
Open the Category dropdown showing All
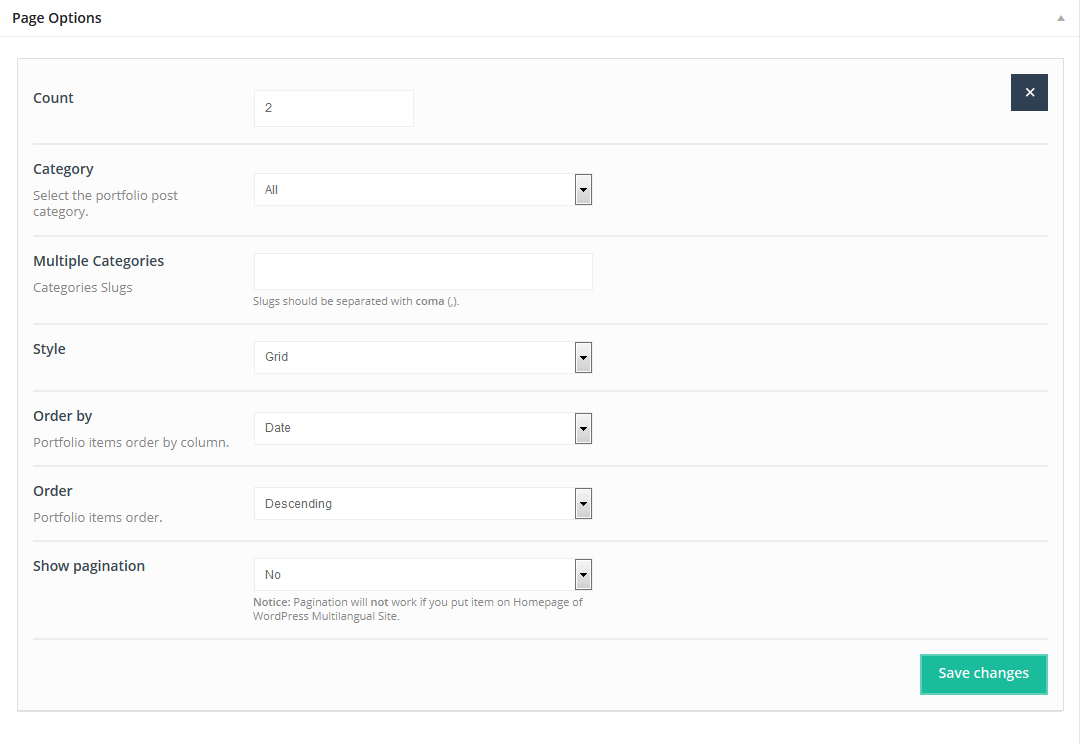pyautogui.click(x=414, y=190)
